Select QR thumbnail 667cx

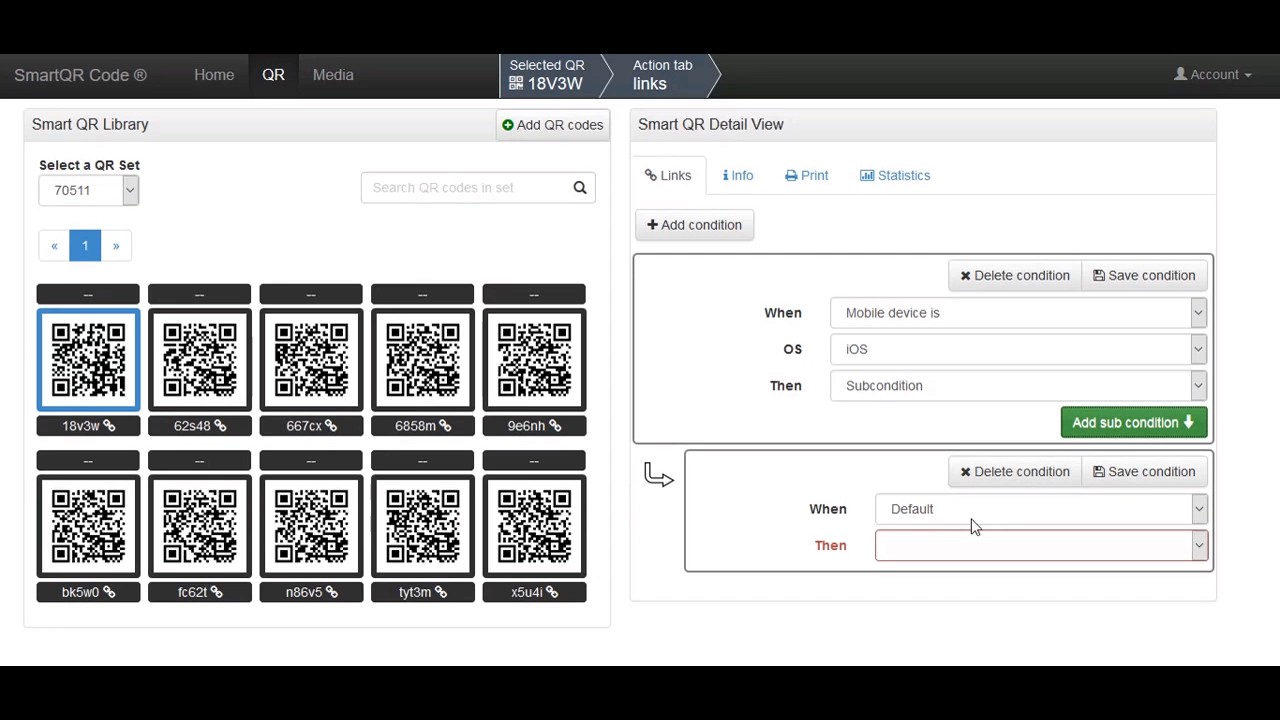click(311, 360)
